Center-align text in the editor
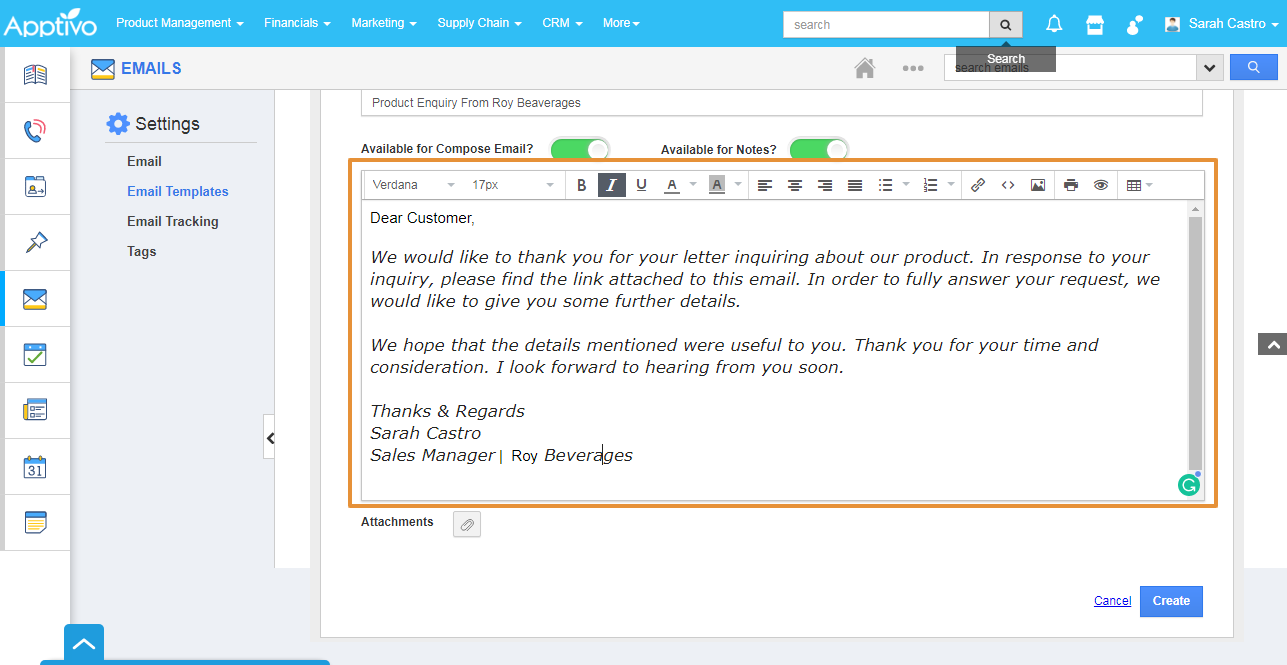The image size is (1287, 665). click(795, 185)
